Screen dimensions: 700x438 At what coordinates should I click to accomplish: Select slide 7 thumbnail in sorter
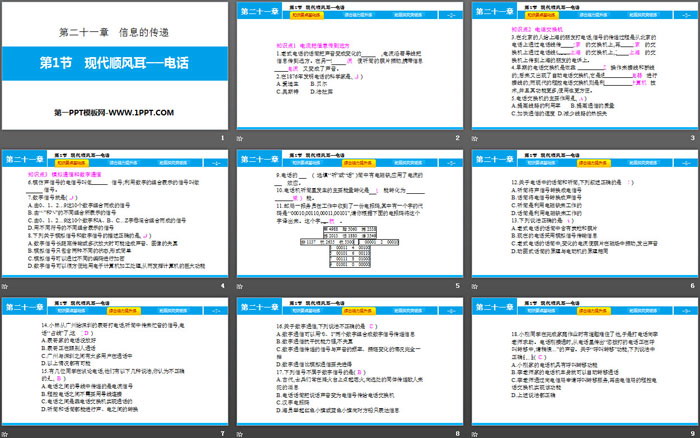click(x=115, y=361)
